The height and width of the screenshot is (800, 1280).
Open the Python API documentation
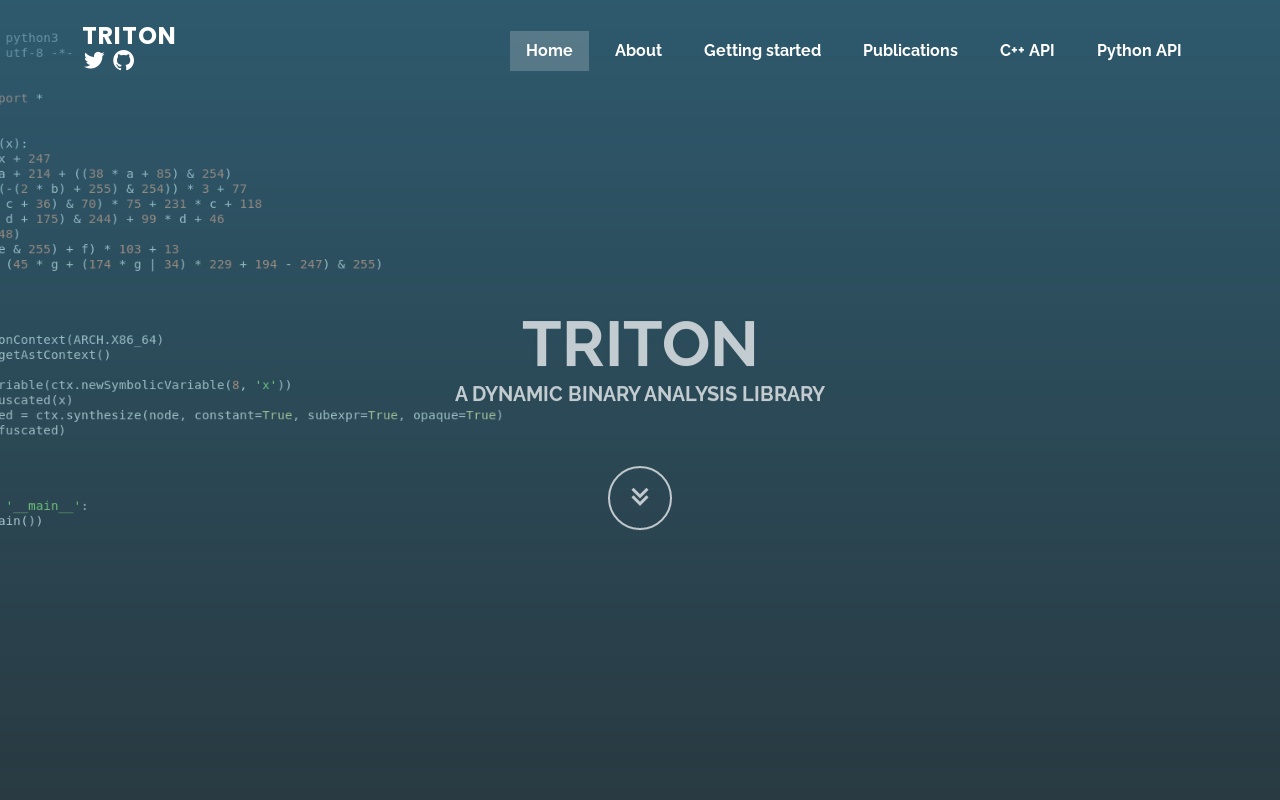[x=1139, y=50]
